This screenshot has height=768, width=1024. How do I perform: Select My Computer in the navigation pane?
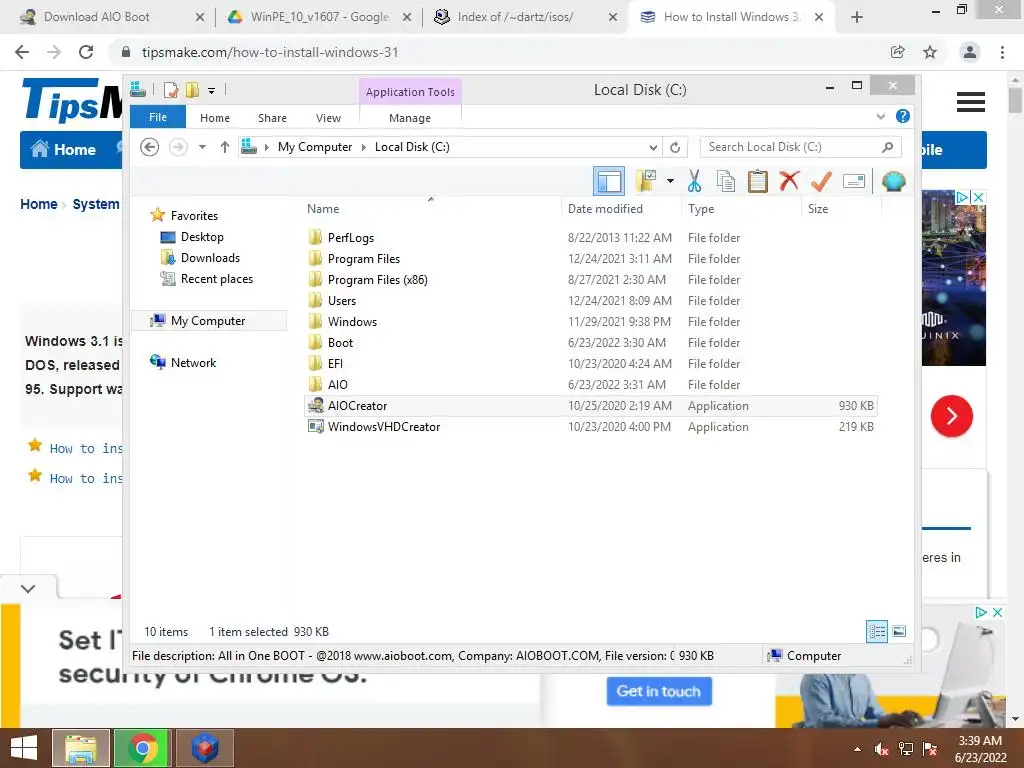(x=208, y=321)
